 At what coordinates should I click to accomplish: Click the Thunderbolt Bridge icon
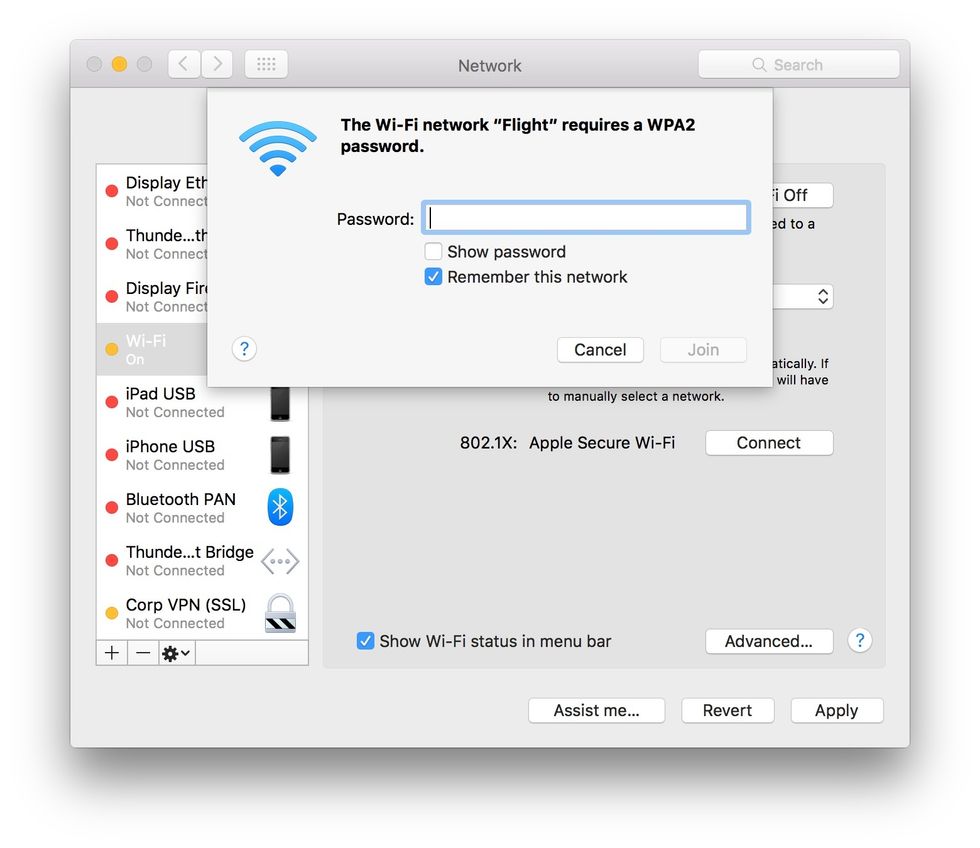tap(280, 561)
